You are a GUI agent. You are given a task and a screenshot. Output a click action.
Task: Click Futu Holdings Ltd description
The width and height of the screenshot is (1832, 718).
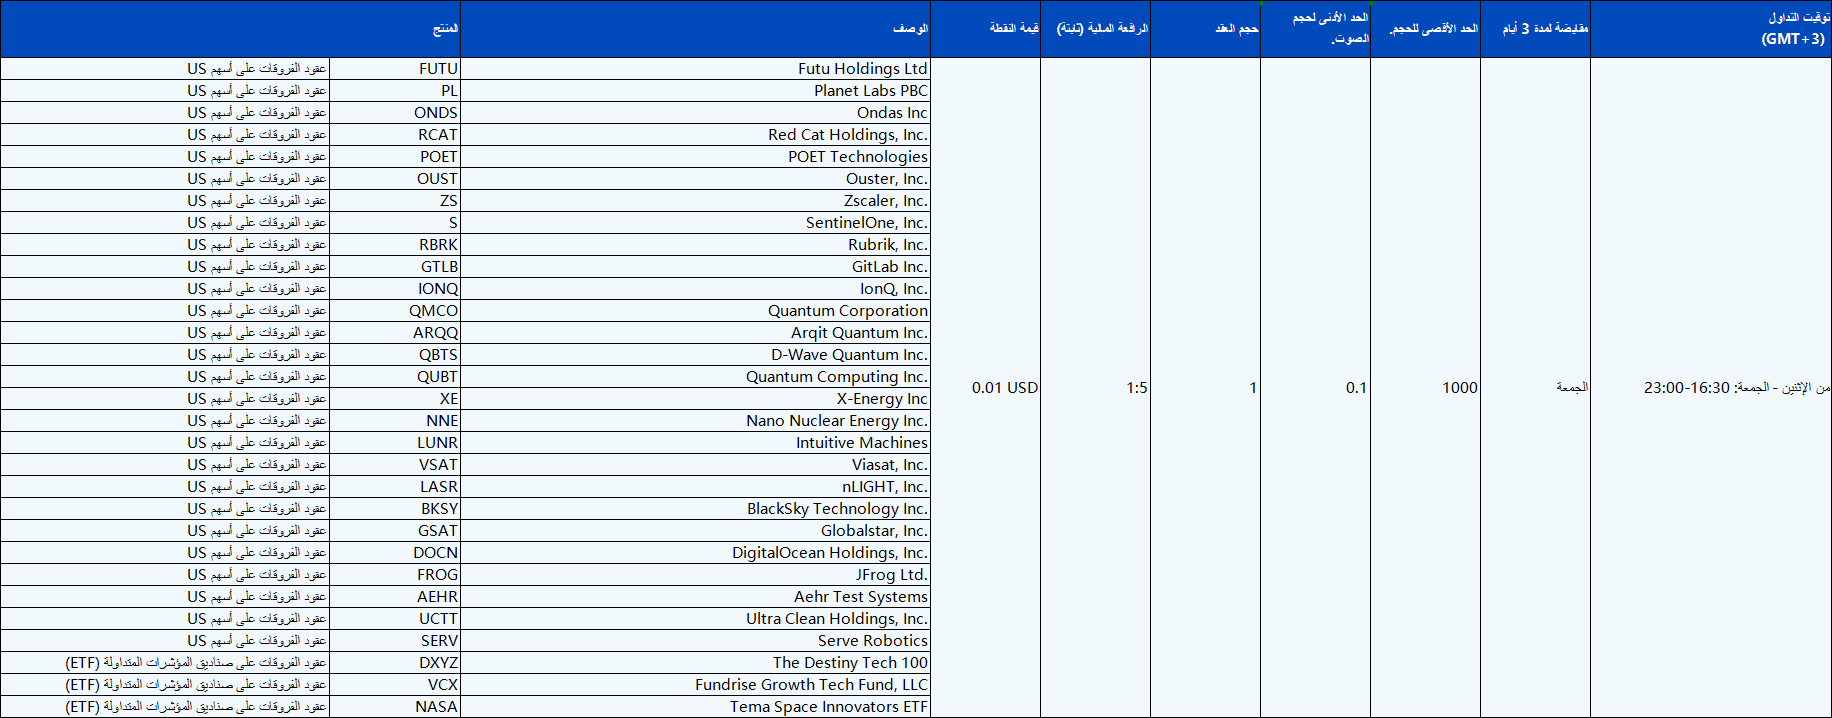696,69
